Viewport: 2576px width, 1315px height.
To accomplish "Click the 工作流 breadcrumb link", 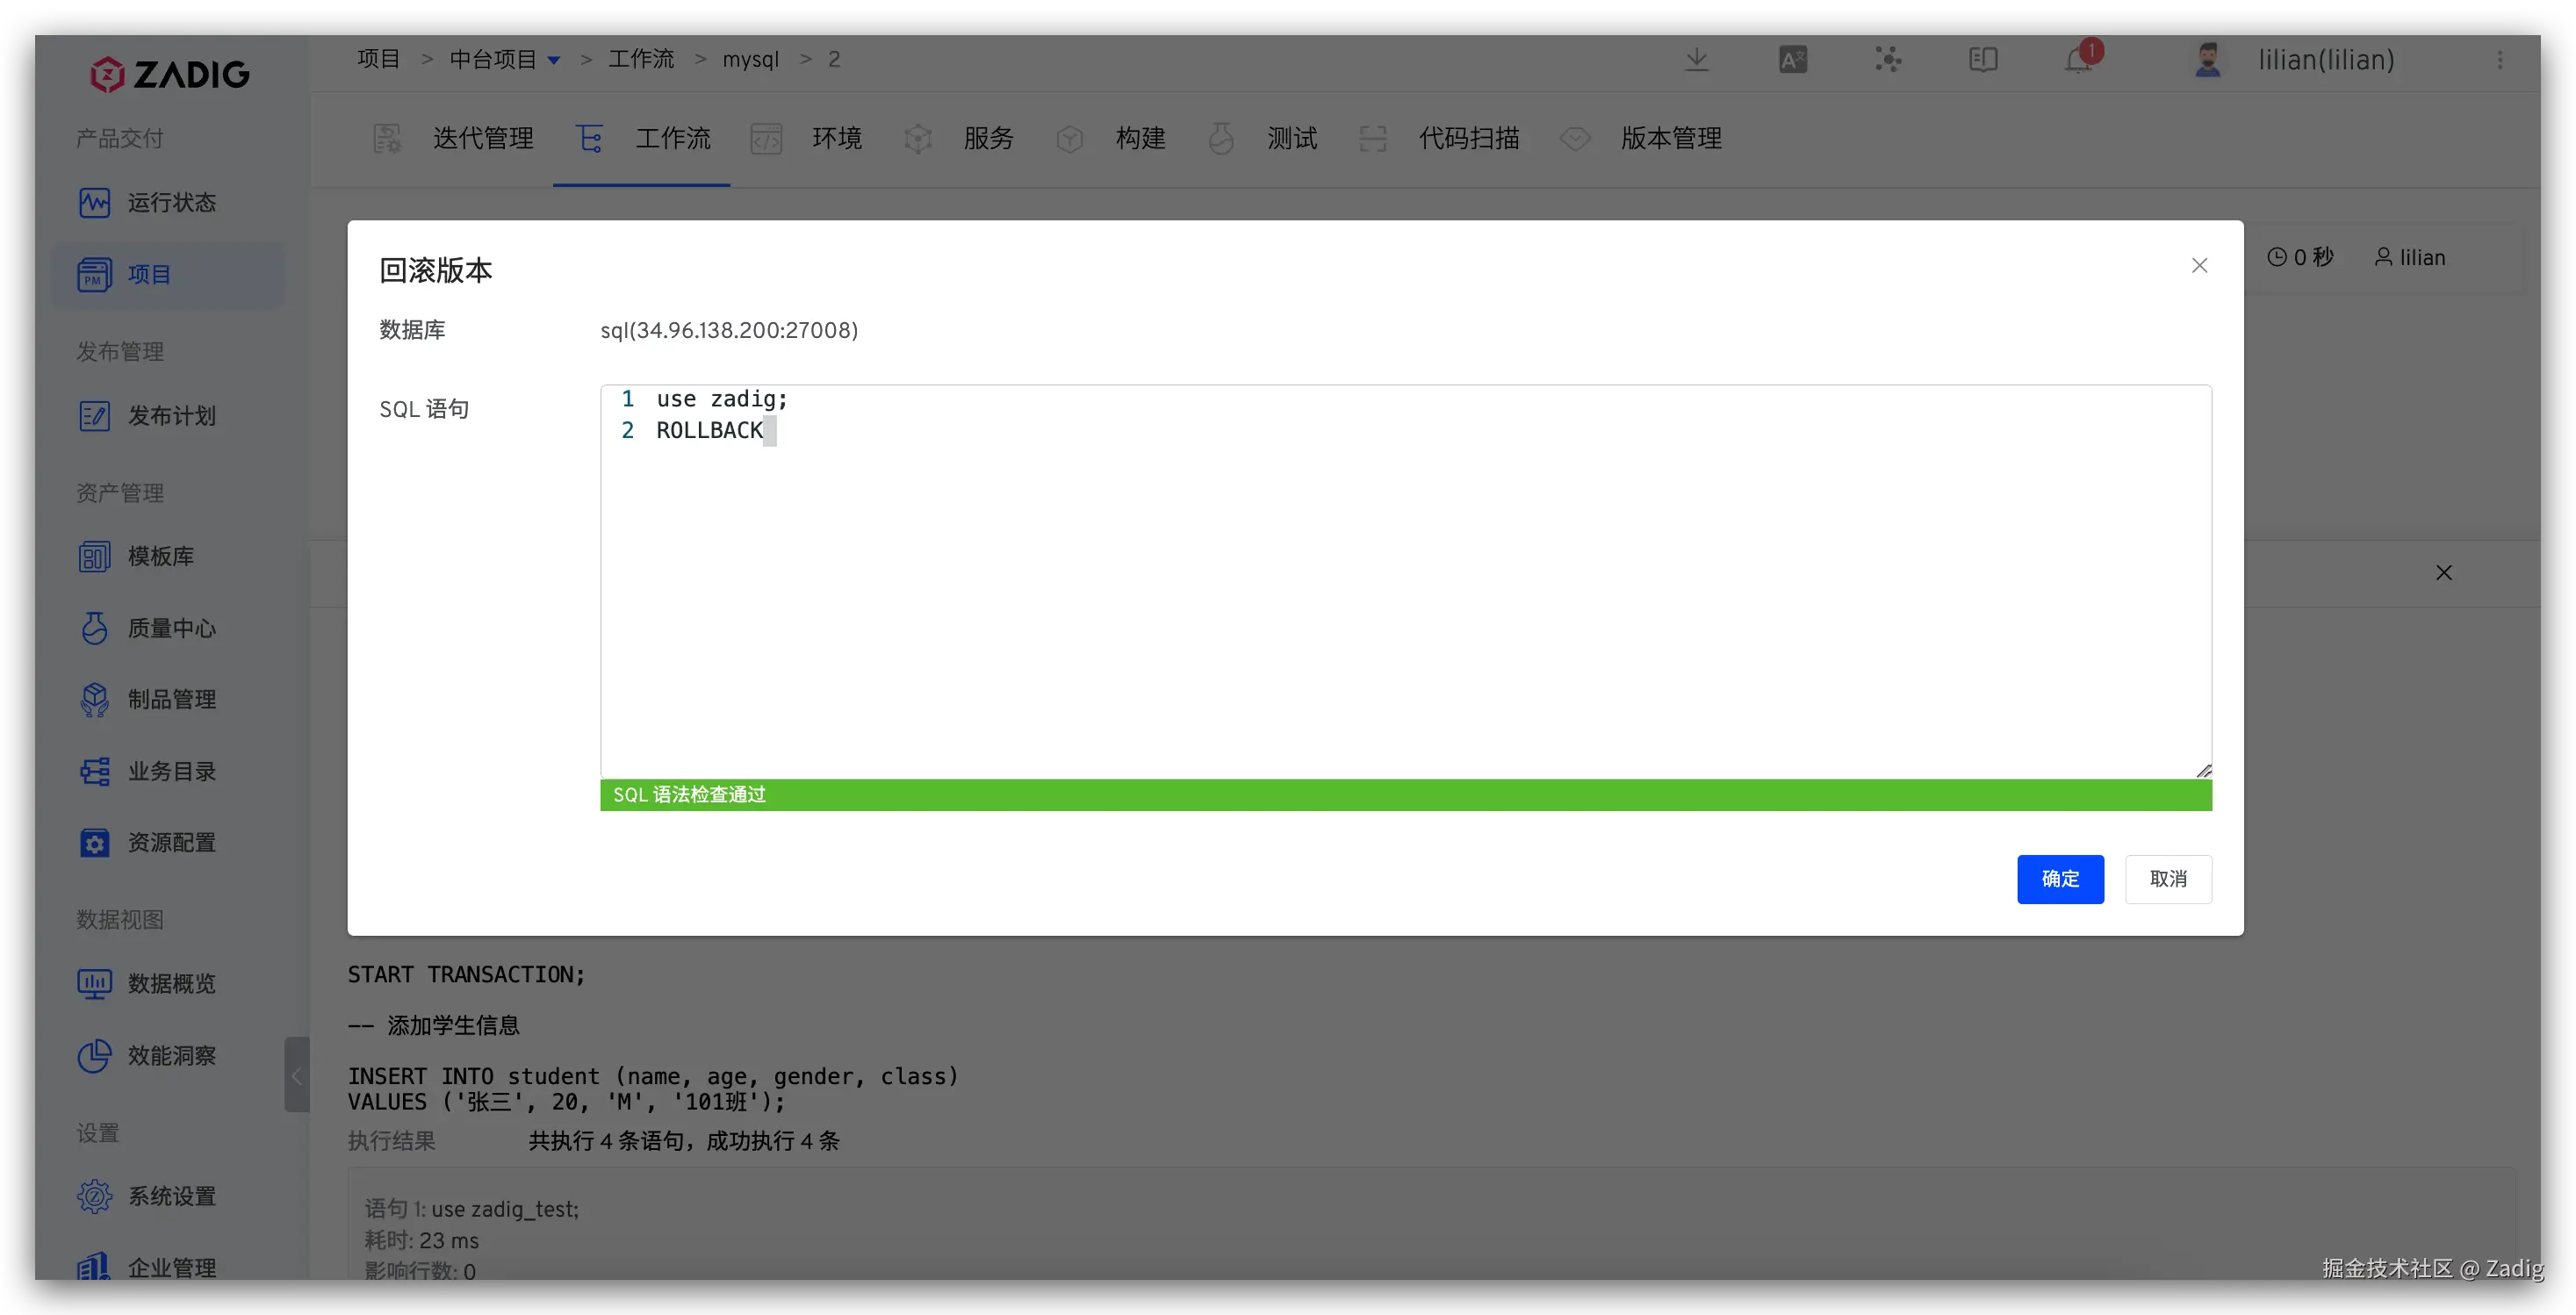I will [x=641, y=60].
